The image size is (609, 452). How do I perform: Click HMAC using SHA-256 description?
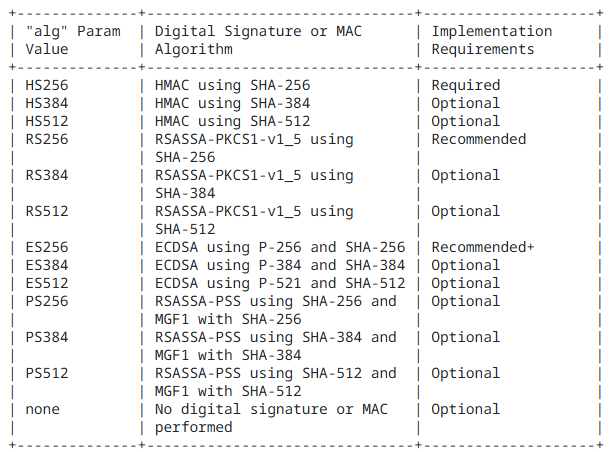tap(232, 85)
